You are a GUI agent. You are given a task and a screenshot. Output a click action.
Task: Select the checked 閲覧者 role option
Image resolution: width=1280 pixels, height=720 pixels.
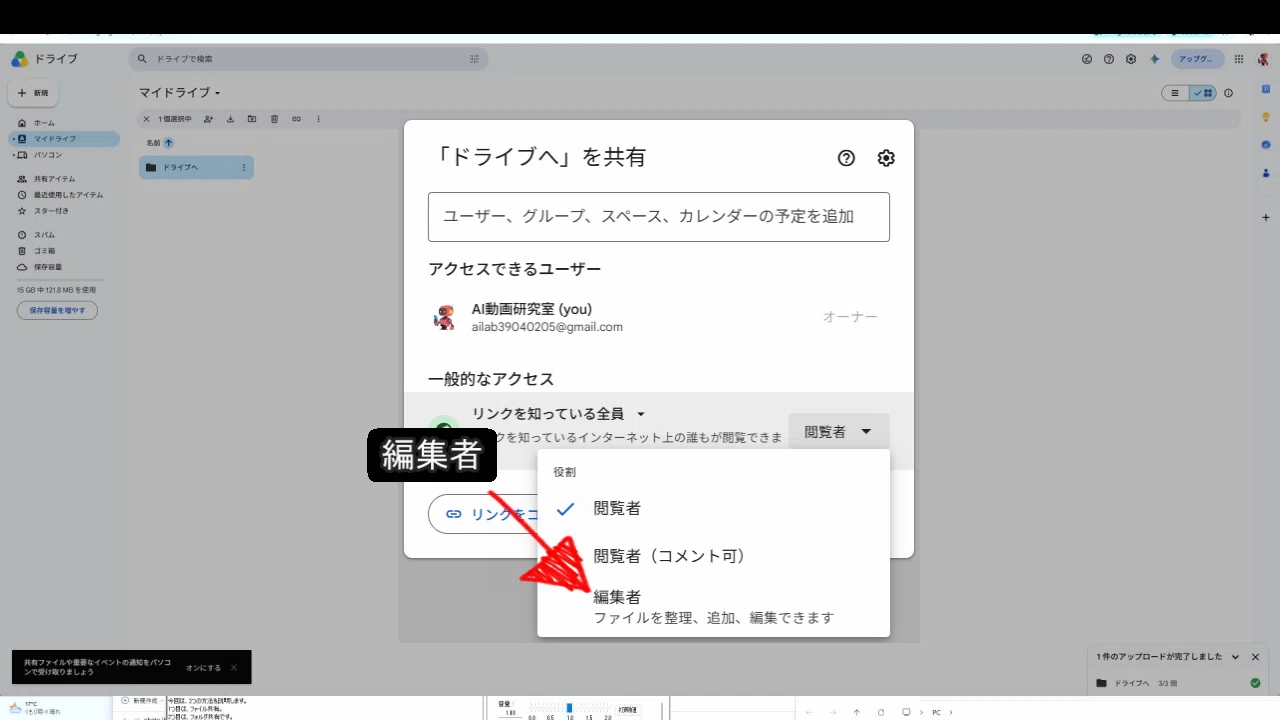click(x=713, y=508)
